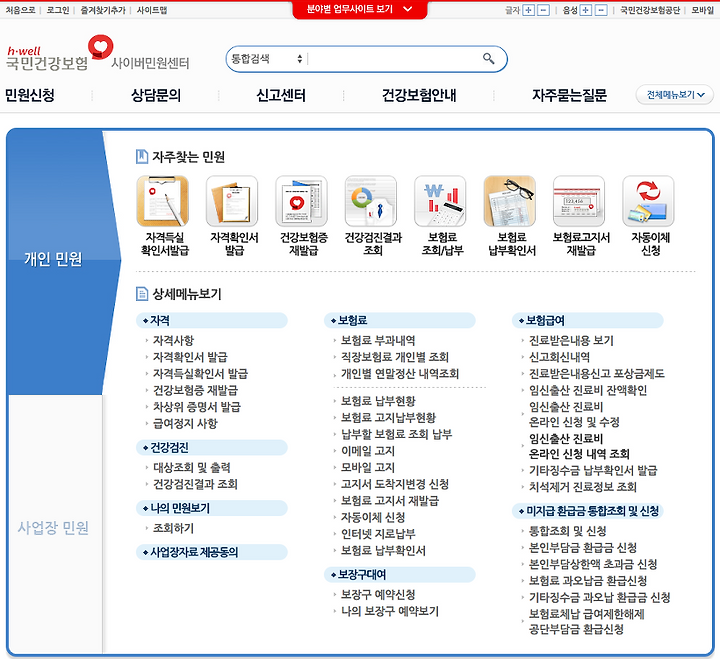The width and height of the screenshot is (720, 659).
Task: Open 나의 보장구 예약보기 link
Action: 390,611
